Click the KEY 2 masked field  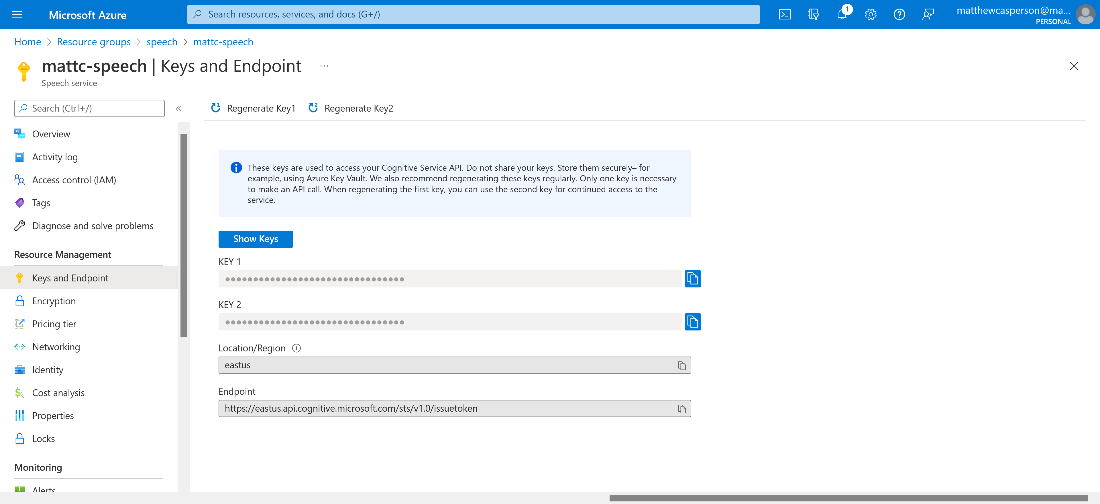tap(450, 321)
